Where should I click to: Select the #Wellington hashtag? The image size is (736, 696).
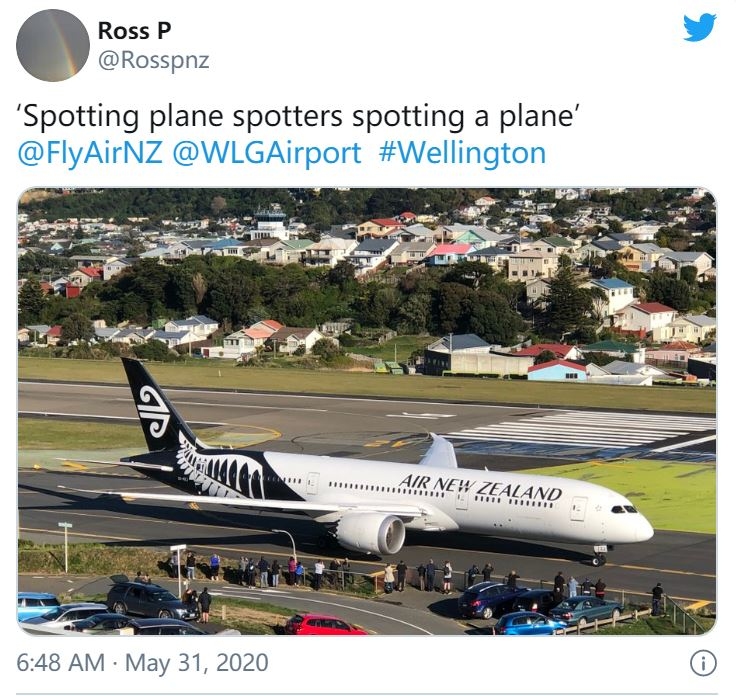462,153
